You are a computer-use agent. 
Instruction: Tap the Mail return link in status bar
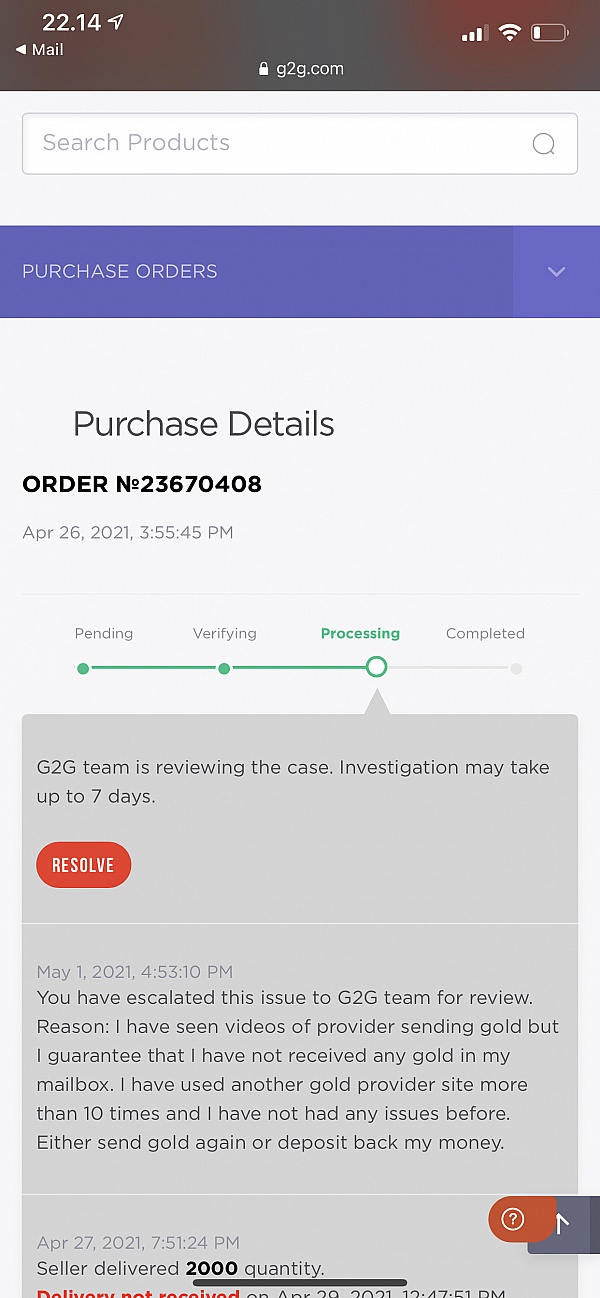click(40, 48)
